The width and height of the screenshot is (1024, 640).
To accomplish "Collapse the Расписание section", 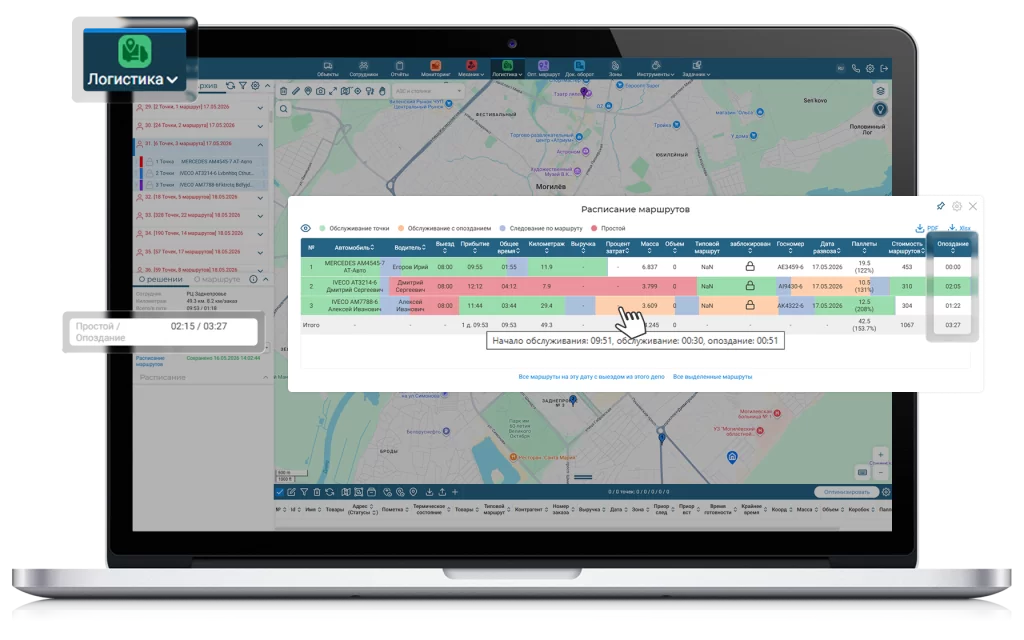I will click(265, 377).
